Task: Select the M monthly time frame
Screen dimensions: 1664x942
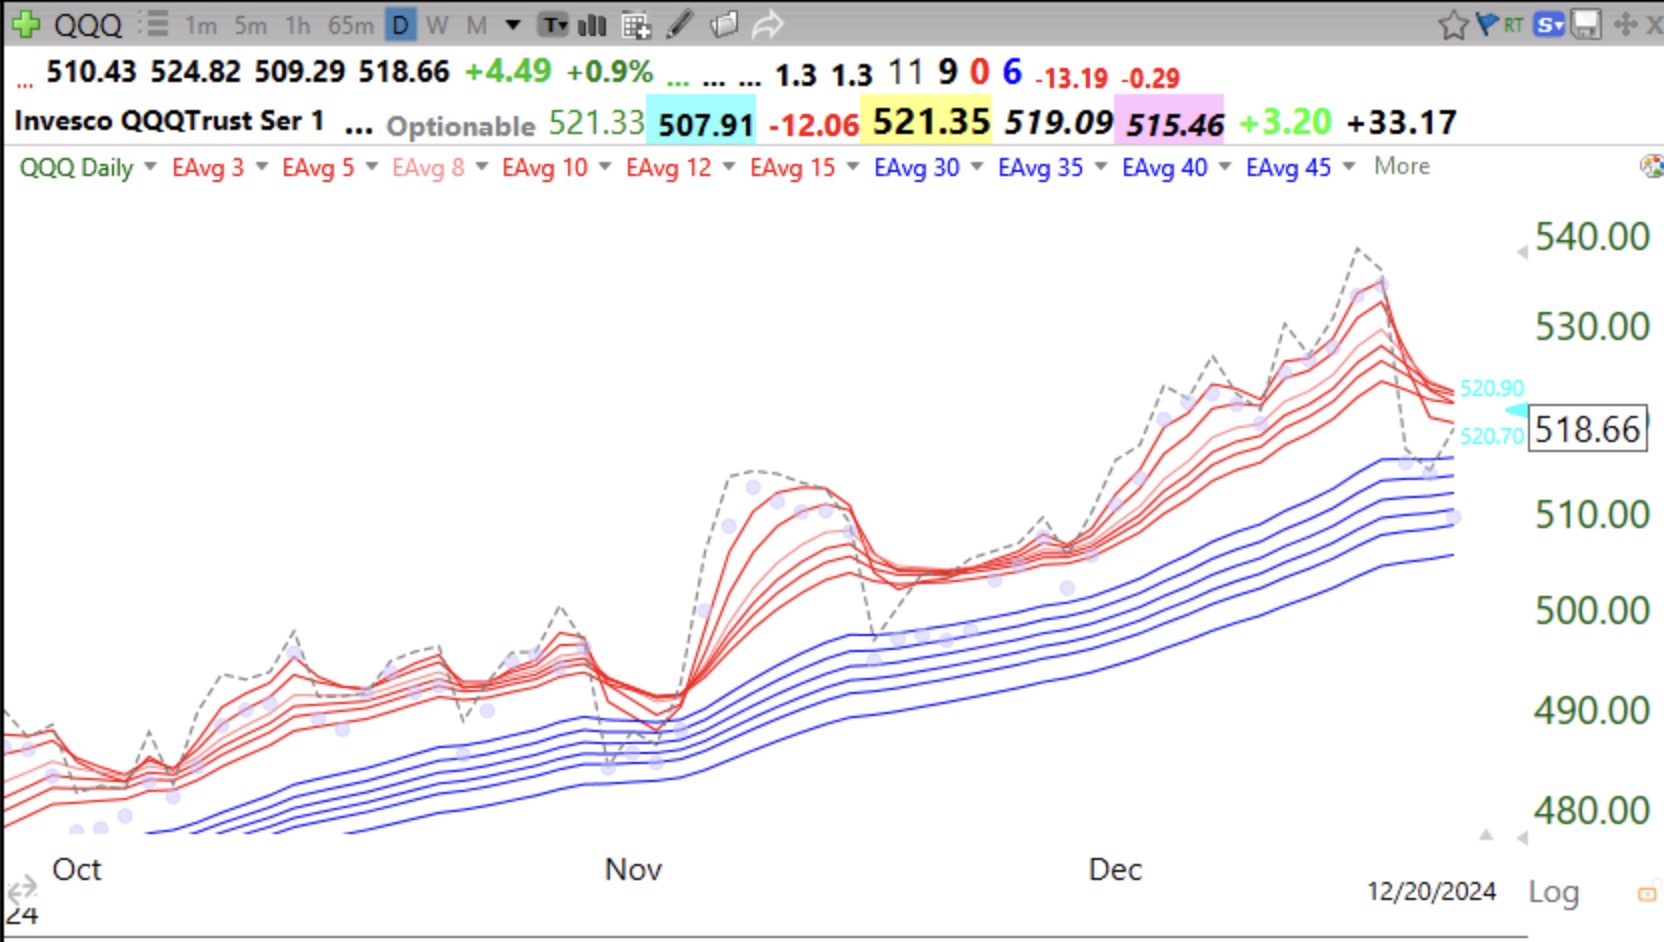Action: coord(477,25)
